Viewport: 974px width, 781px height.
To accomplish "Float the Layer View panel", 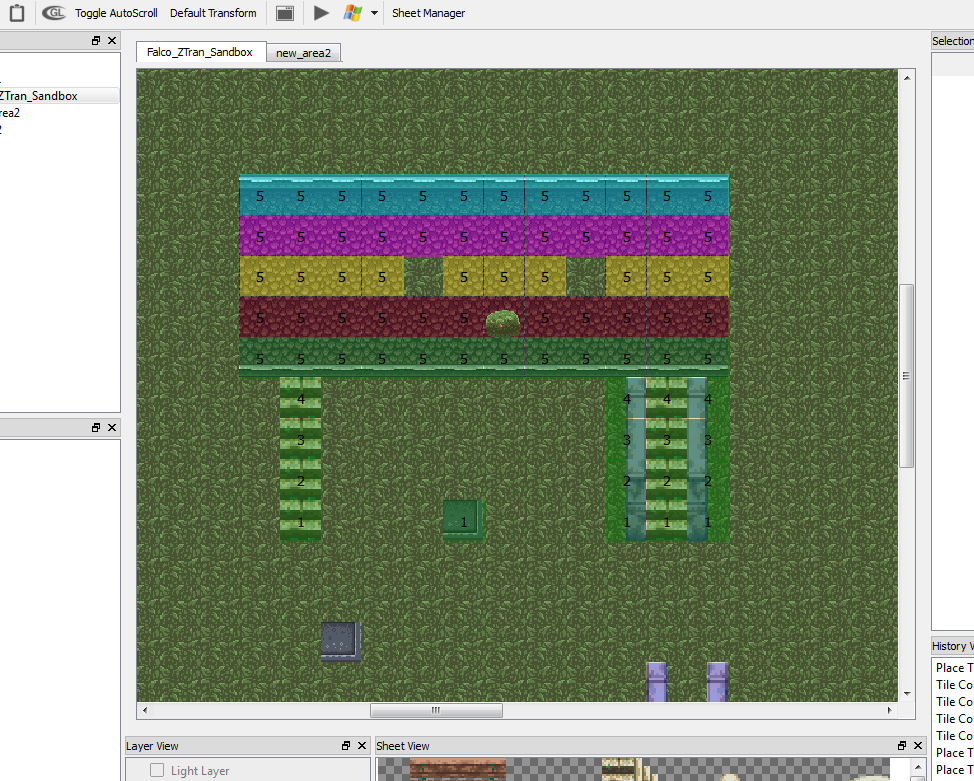I will [346, 746].
